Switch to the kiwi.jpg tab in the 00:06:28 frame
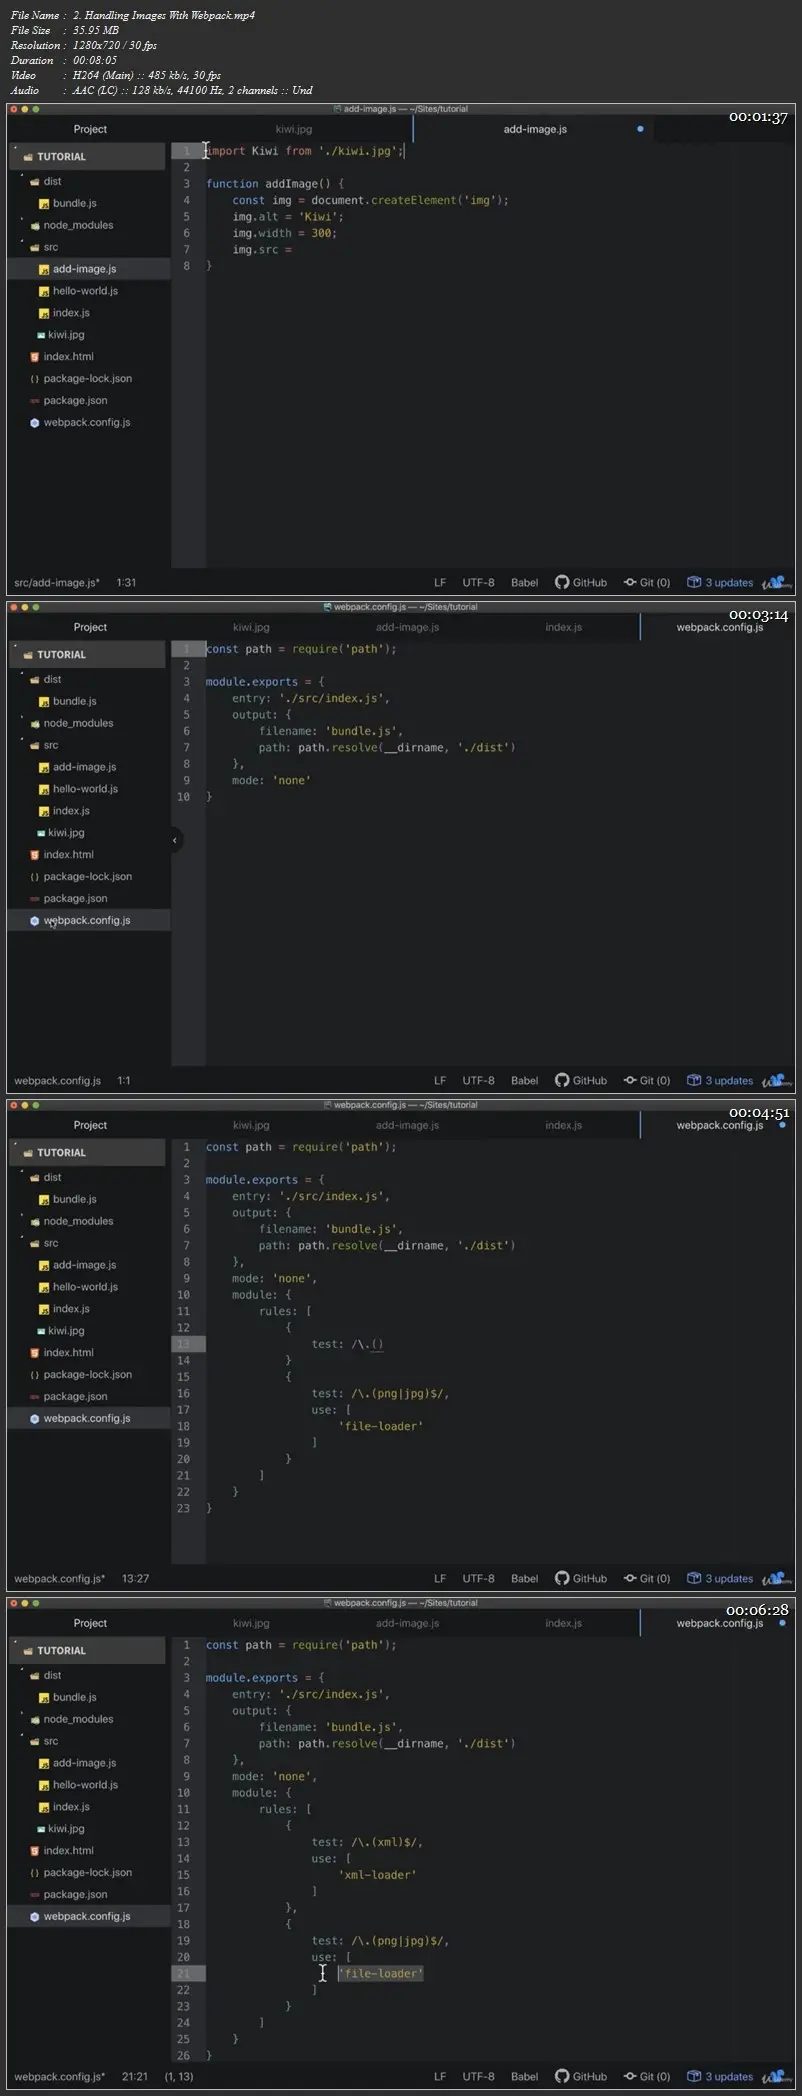 [251, 1623]
